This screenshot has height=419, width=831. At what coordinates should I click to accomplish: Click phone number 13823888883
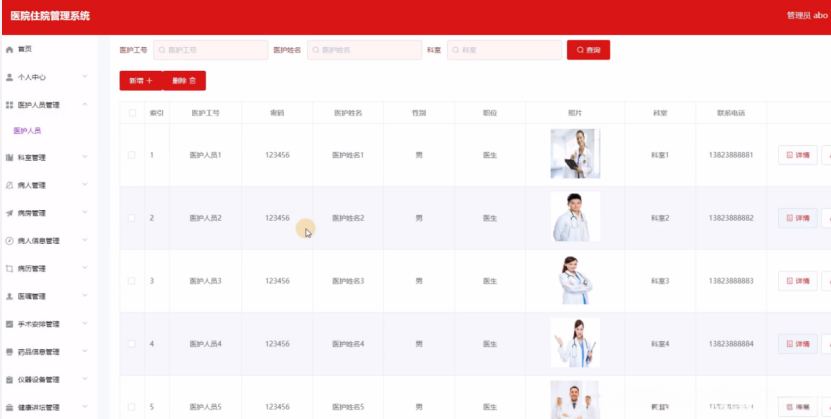[x=731, y=281]
